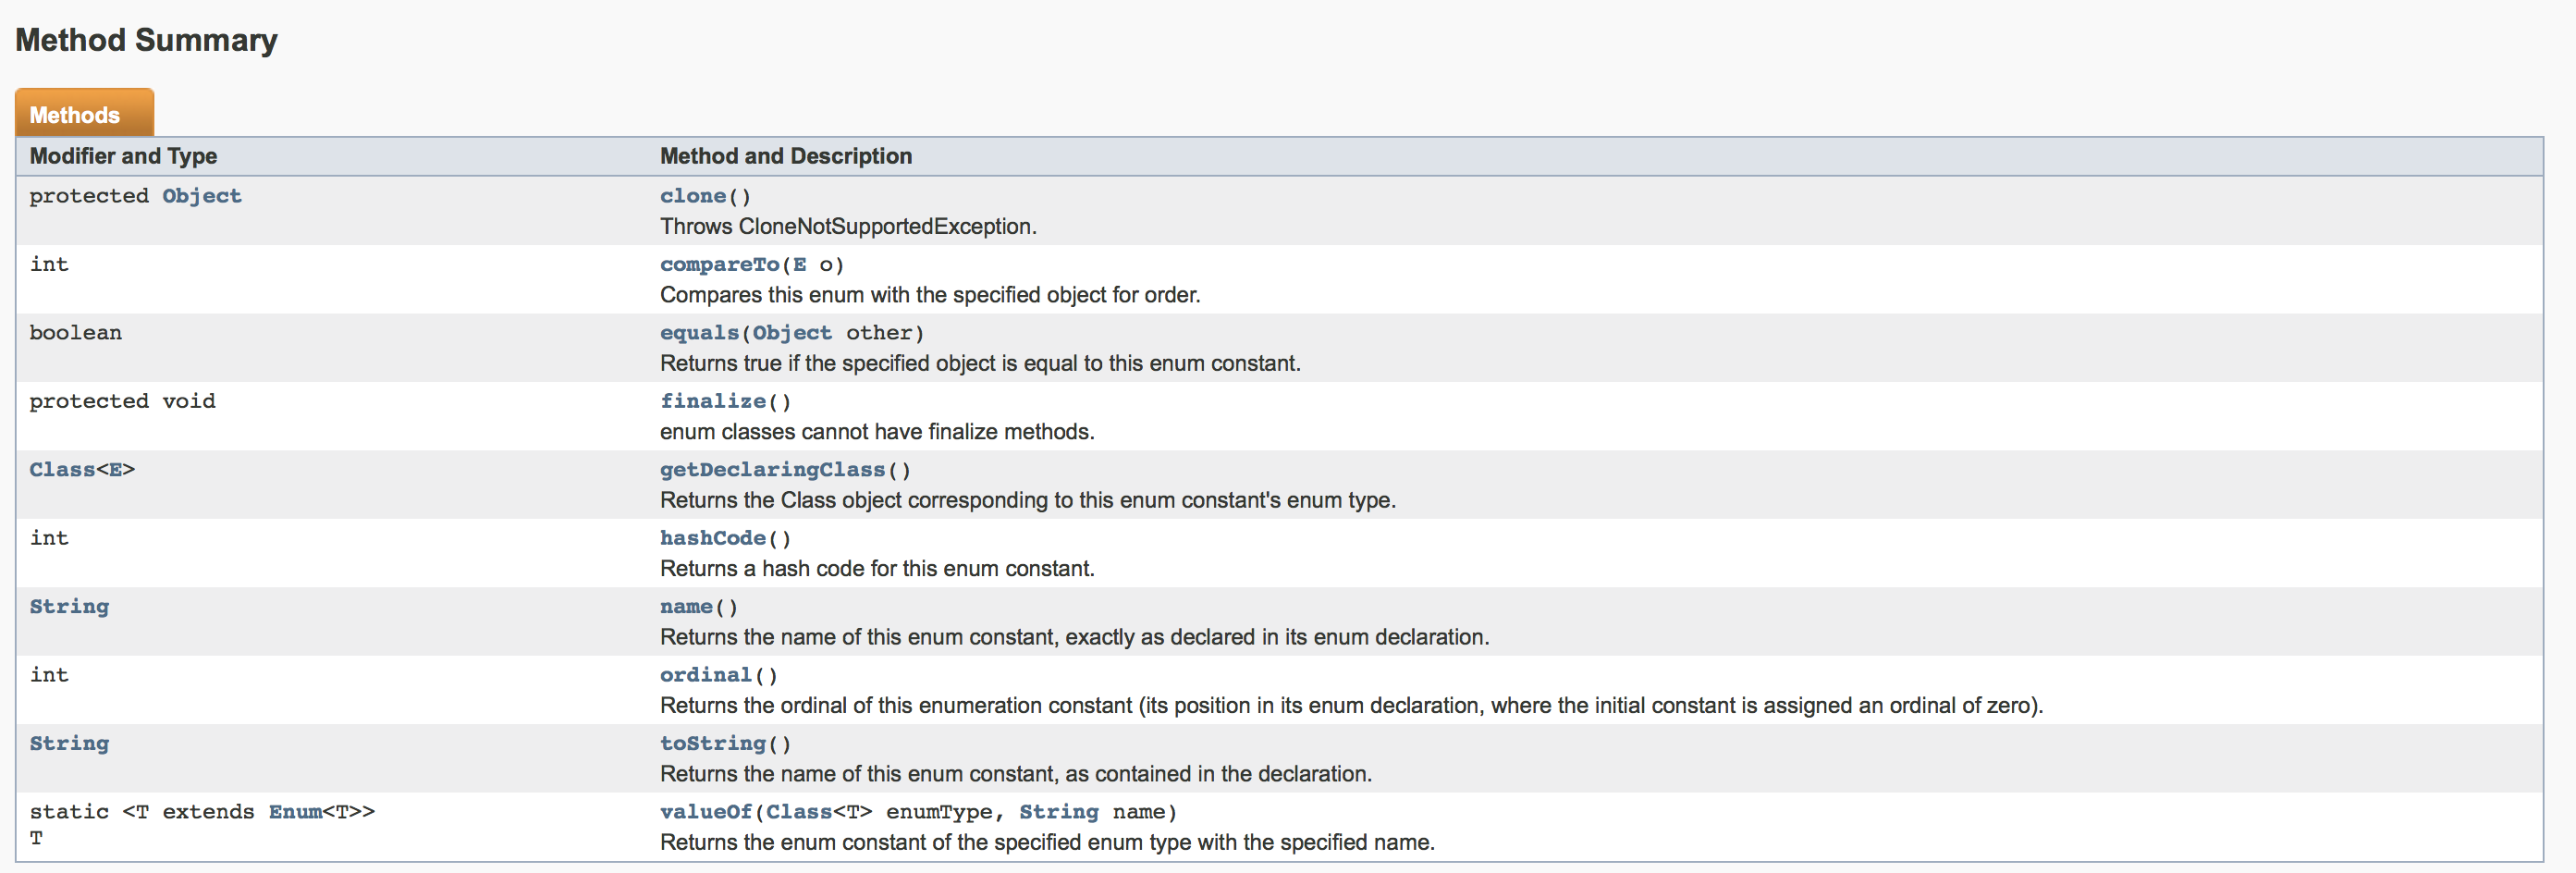Click String parameter type in valueOf
2576x873 pixels.
[x=1059, y=812]
